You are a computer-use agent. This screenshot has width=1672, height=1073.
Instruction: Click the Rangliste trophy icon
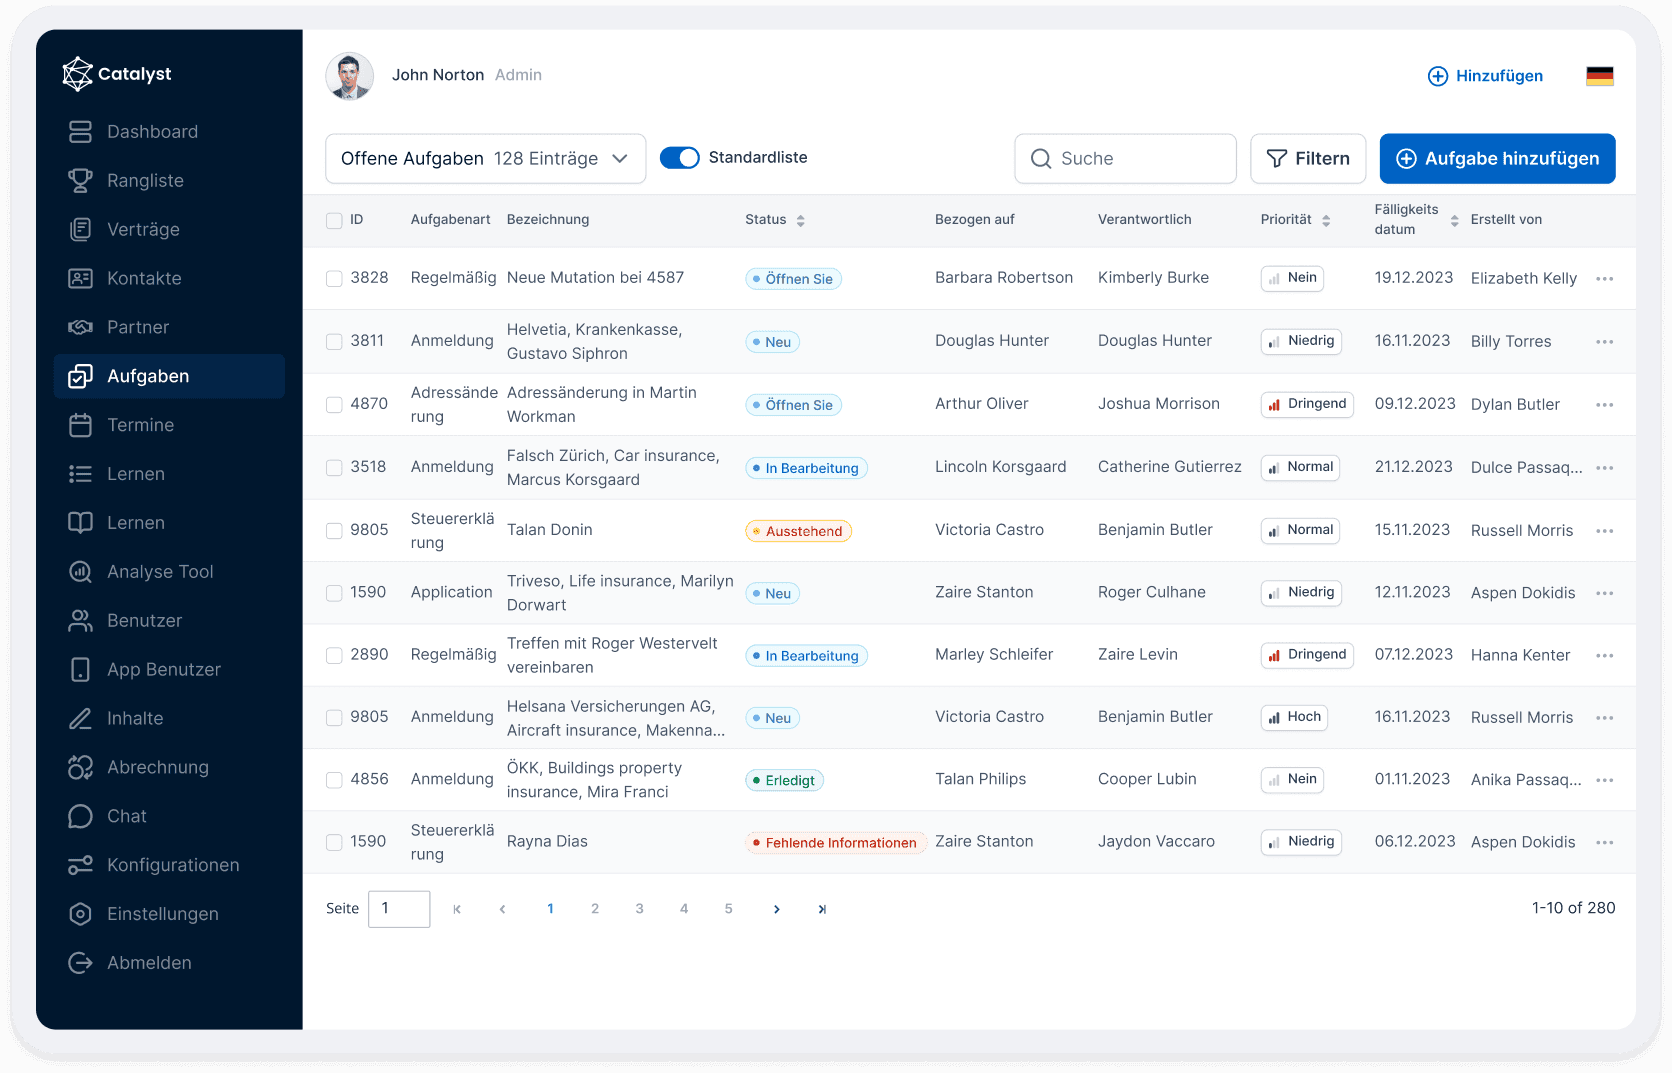click(x=80, y=181)
